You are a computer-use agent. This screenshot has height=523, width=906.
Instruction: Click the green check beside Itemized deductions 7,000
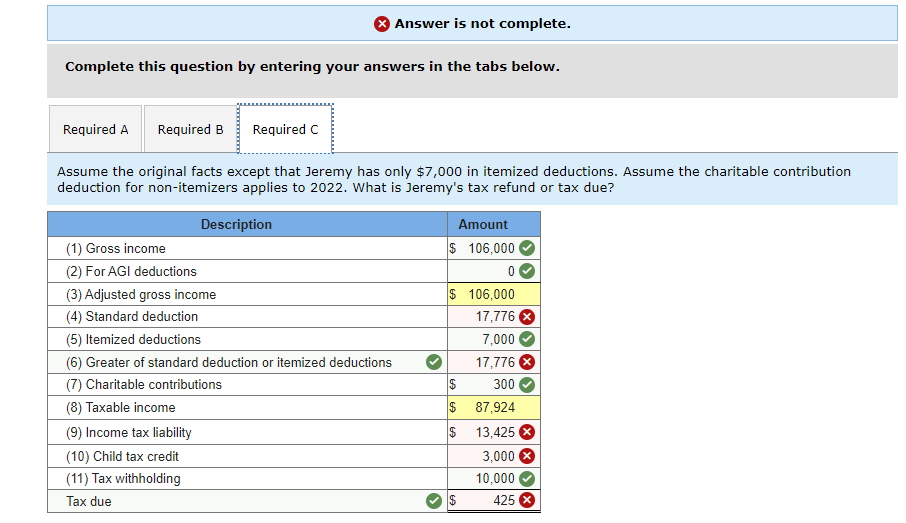(526, 339)
